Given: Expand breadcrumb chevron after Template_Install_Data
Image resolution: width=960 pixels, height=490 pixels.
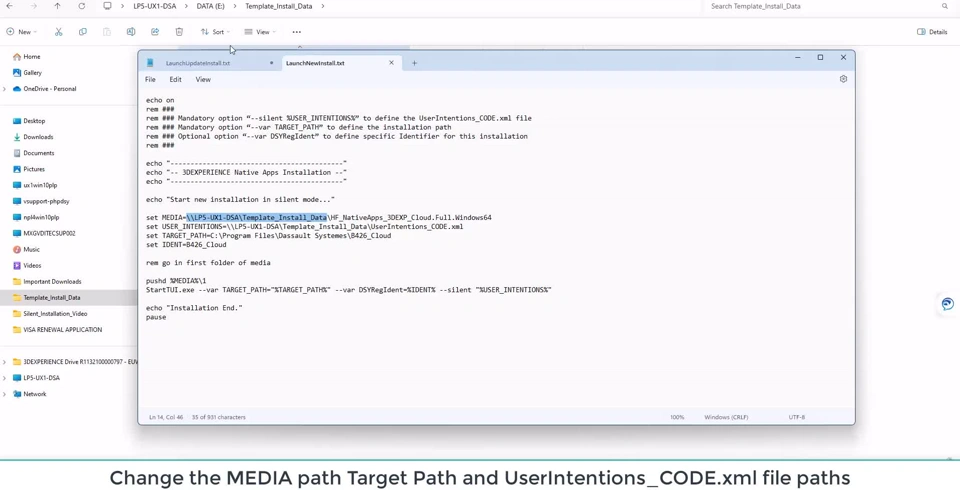Looking at the screenshot, I should tap(323, 6).
